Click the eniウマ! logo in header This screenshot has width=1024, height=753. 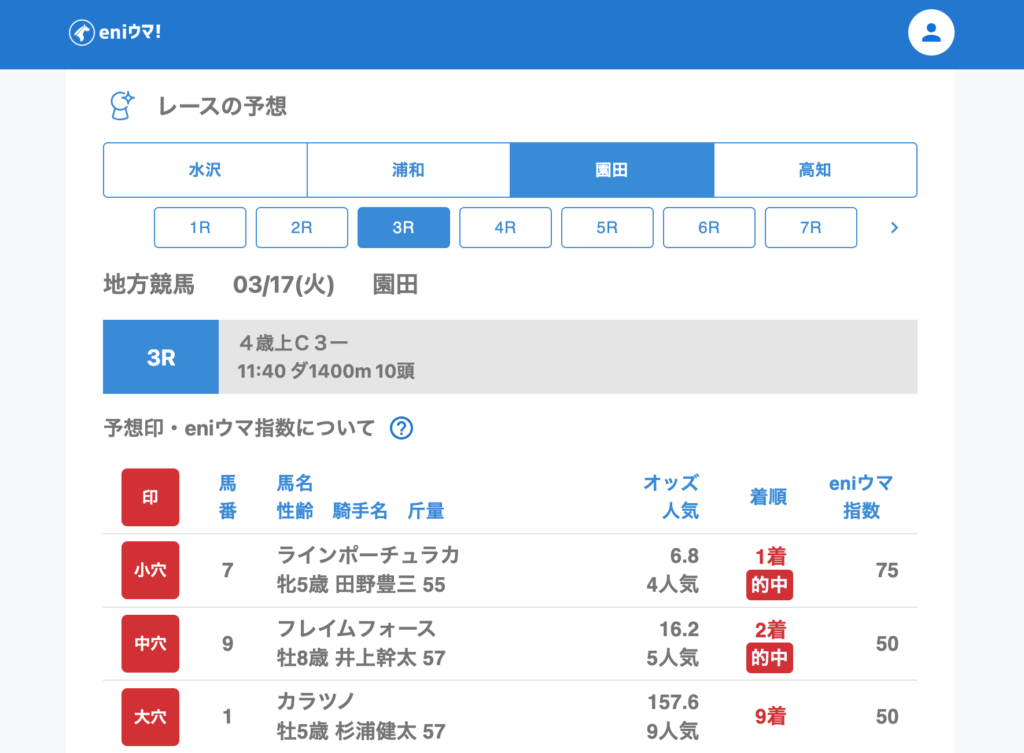(115, 32)
